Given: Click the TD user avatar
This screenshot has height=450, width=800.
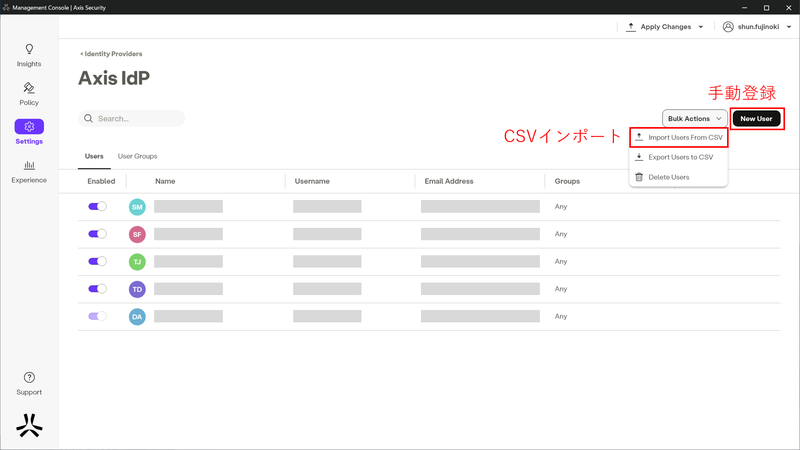Looking at the screenshot, I should (x=137, y=289).
